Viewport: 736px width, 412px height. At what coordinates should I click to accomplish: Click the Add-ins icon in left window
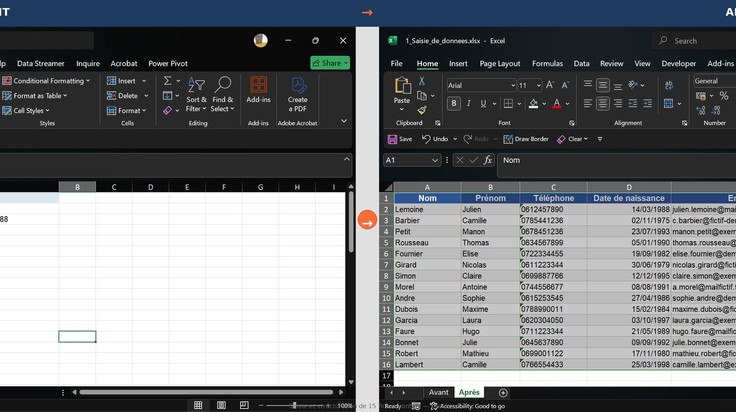258,85
